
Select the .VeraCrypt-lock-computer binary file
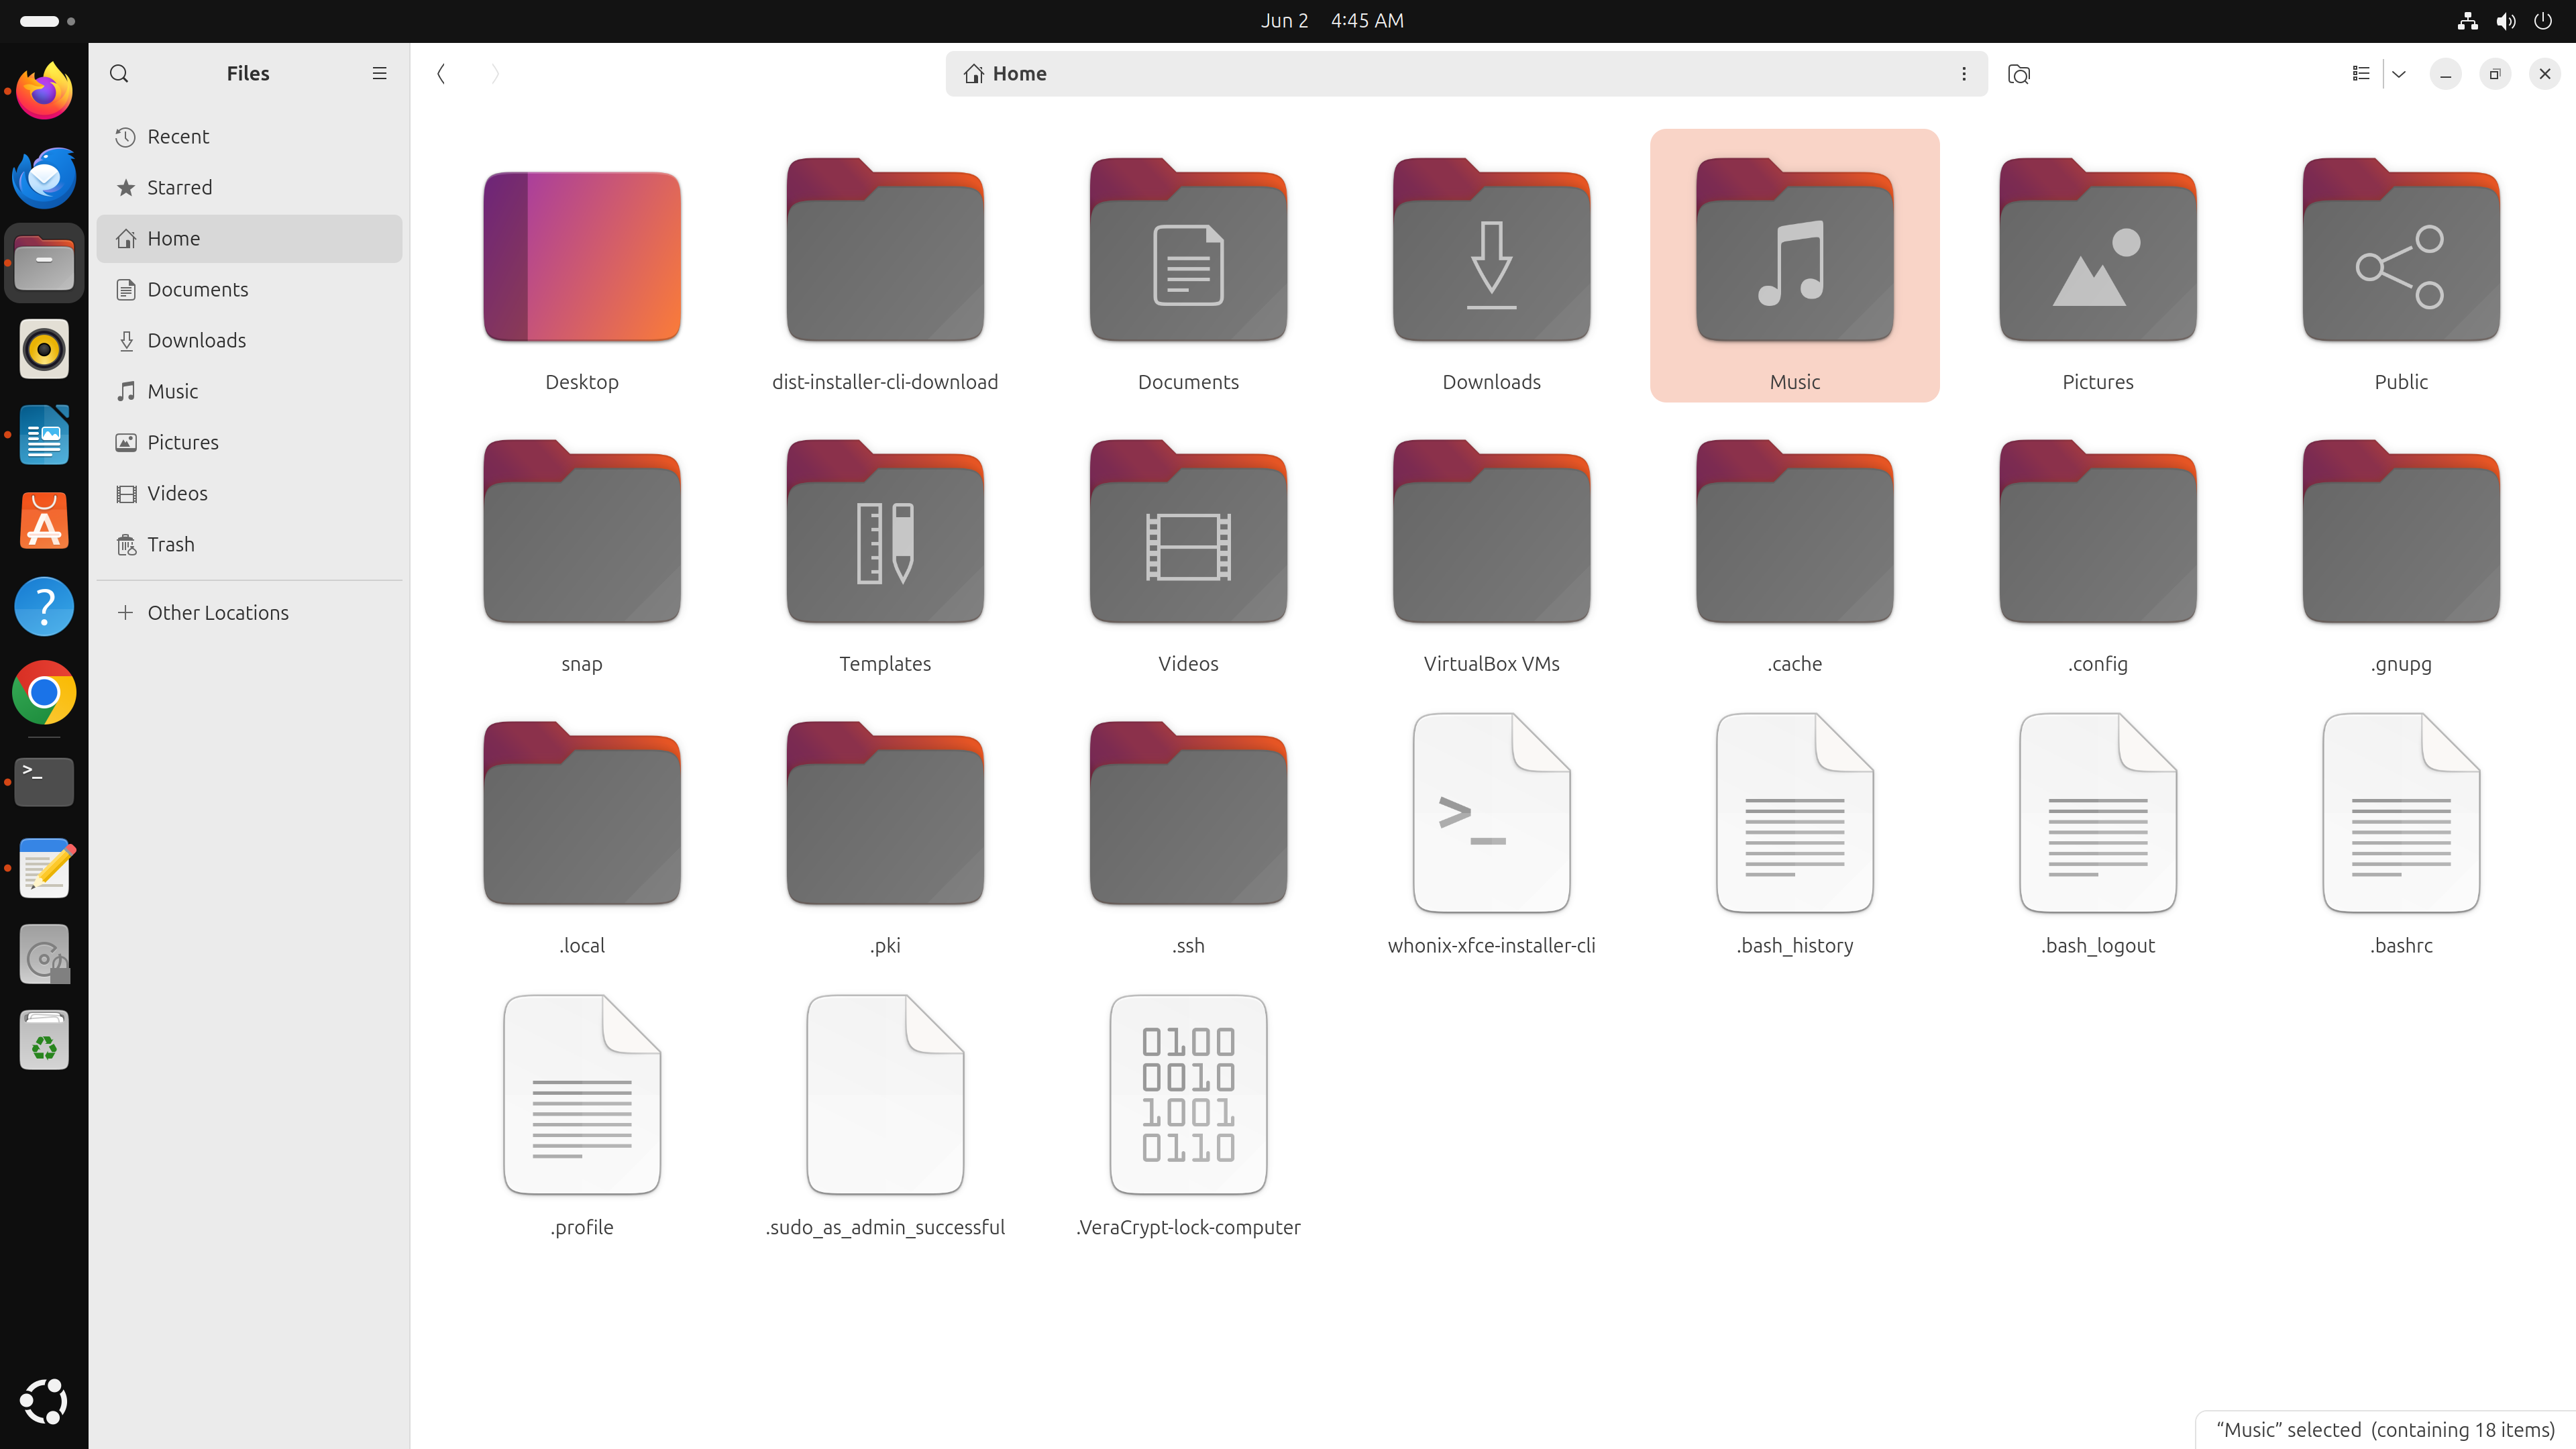click(x=1187, y=1095)
